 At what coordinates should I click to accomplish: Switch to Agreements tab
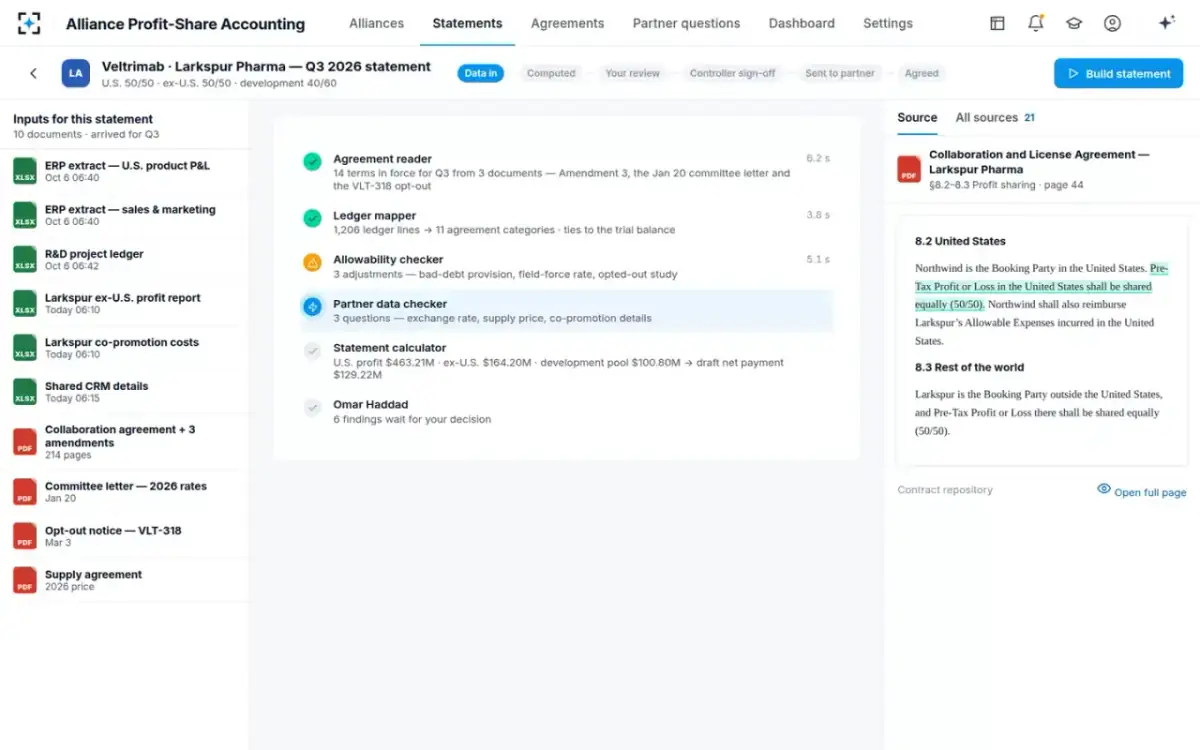click(567, 23)
